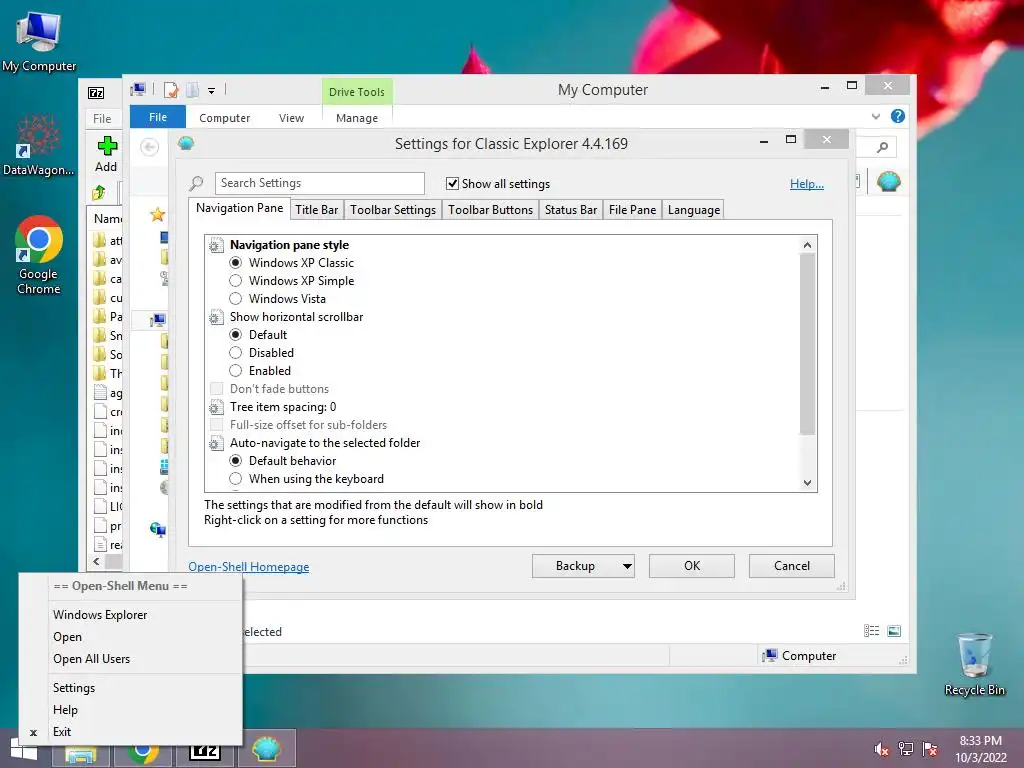
Task: Switch Explorer to details view icon
Action: [871, 631]
